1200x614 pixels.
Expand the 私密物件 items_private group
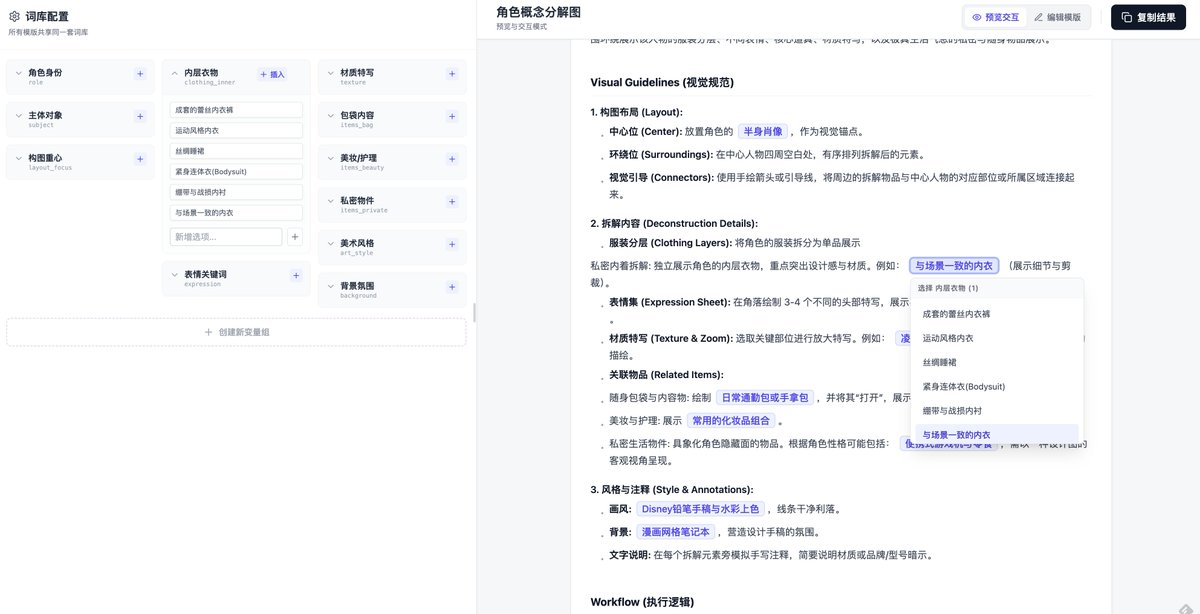330,201
